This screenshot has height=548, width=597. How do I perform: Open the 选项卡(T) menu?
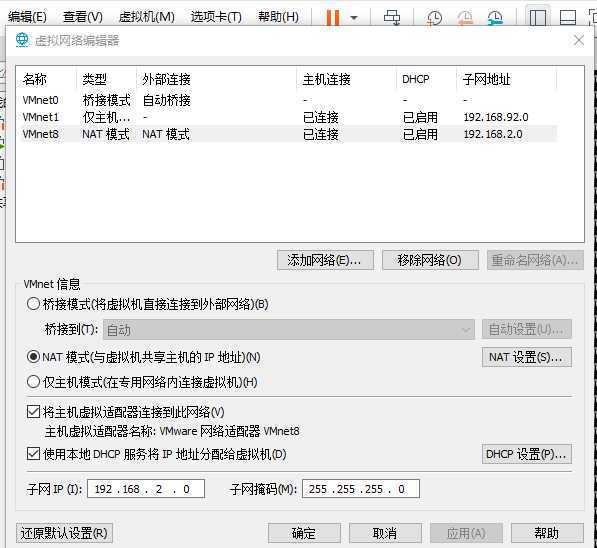tap(216, 17)
